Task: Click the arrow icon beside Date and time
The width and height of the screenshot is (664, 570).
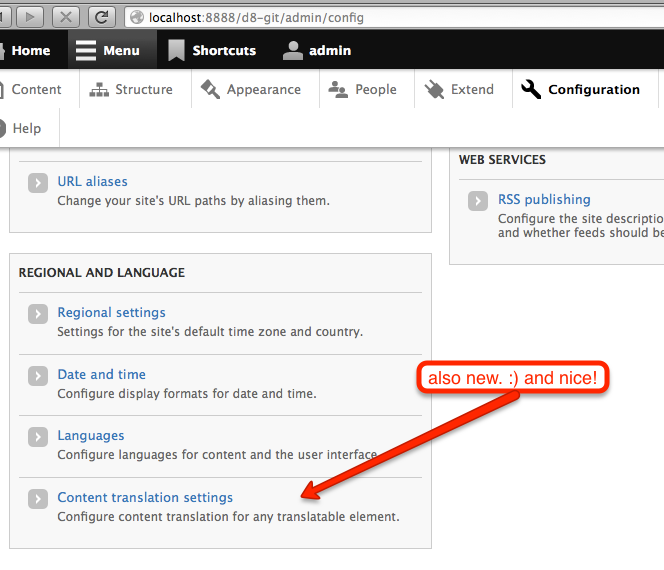Action: pos(38,376)
